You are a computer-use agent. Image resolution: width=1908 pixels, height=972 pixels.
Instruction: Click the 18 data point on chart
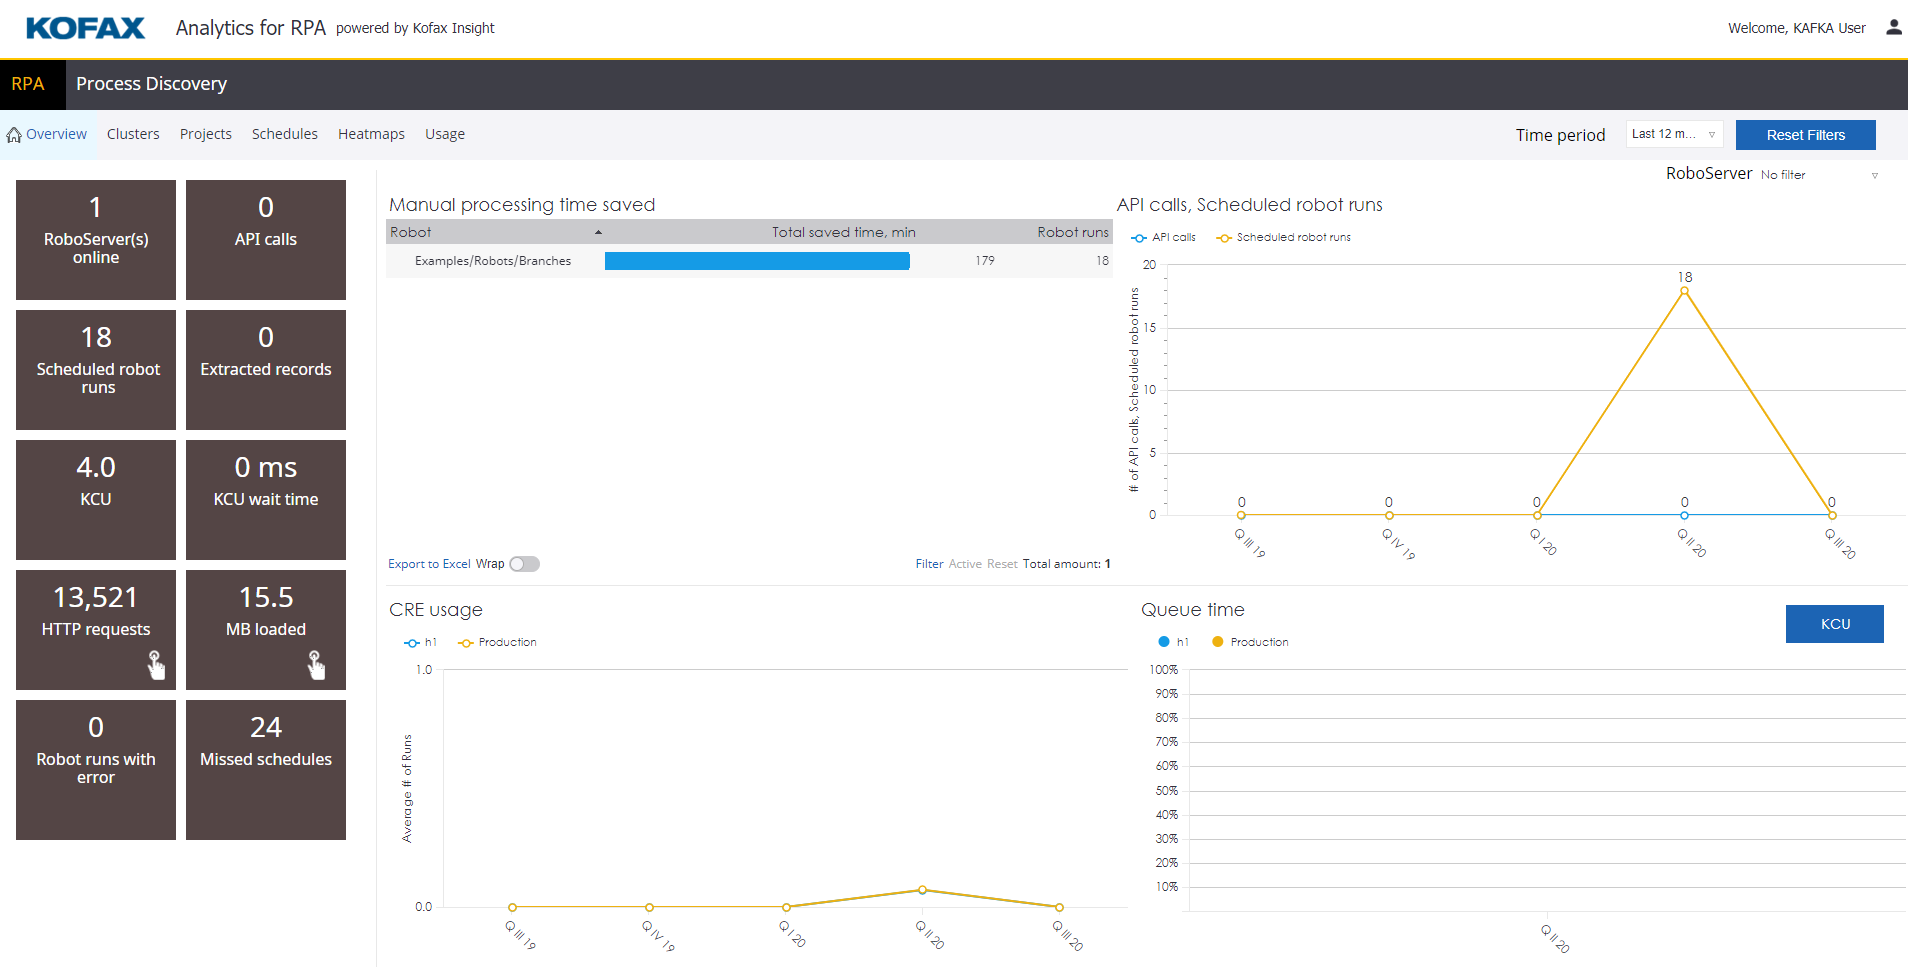click(x=1684, y=291)
